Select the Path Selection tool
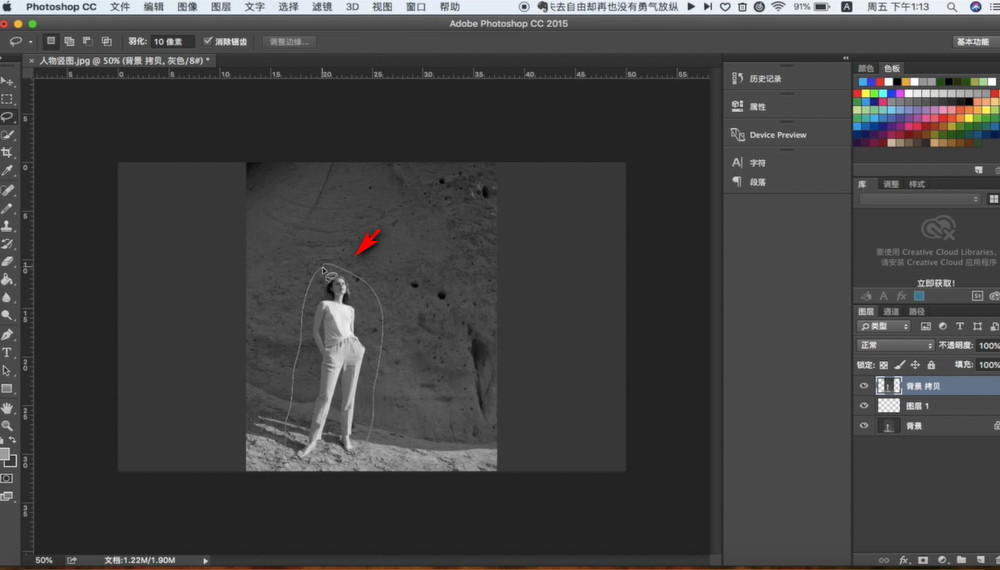The image size is (1000, 570). click(7, 370)
